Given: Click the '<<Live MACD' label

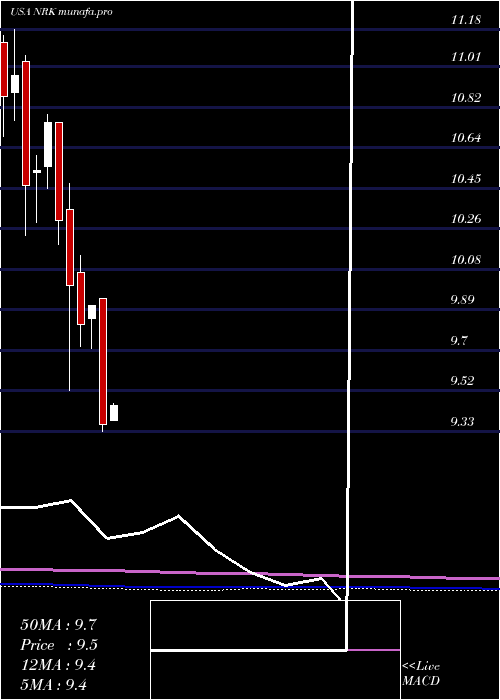Looking at the screenshot, I should point(421,673).
